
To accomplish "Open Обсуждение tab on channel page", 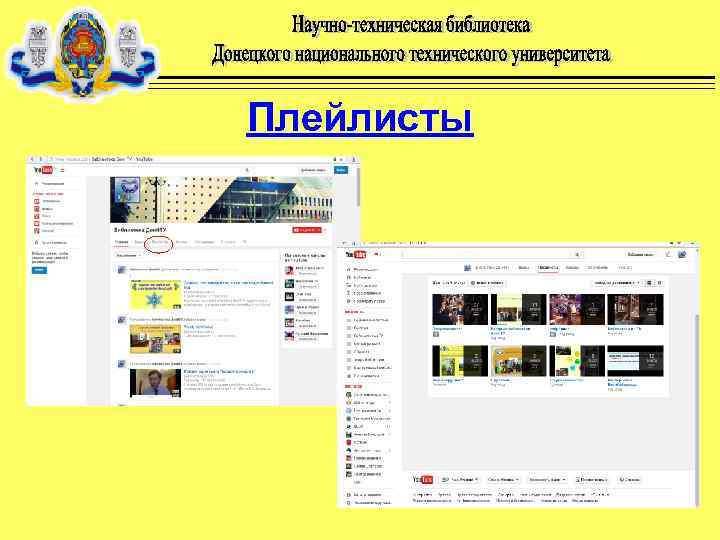I will click(204, 242).
